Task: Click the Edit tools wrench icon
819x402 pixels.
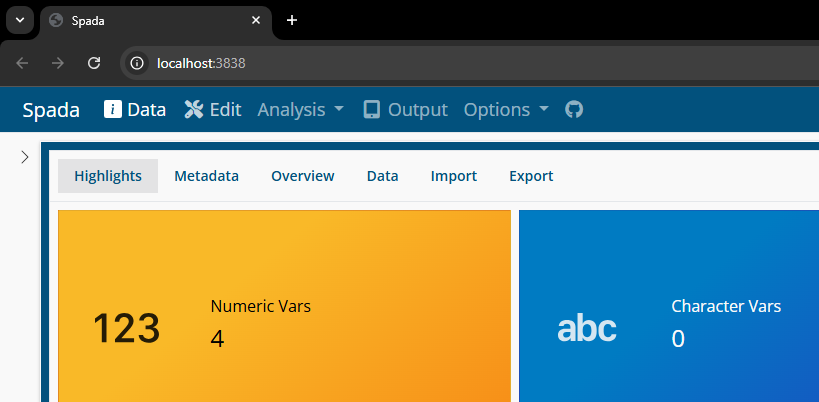Action: pyautogui.click(x=194, y=110)
